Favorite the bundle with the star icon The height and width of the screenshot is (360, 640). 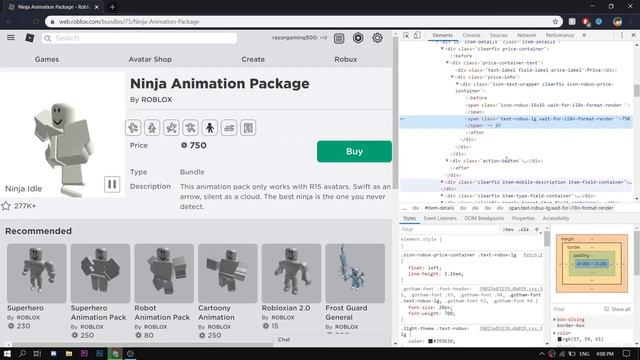pos(6,206)
